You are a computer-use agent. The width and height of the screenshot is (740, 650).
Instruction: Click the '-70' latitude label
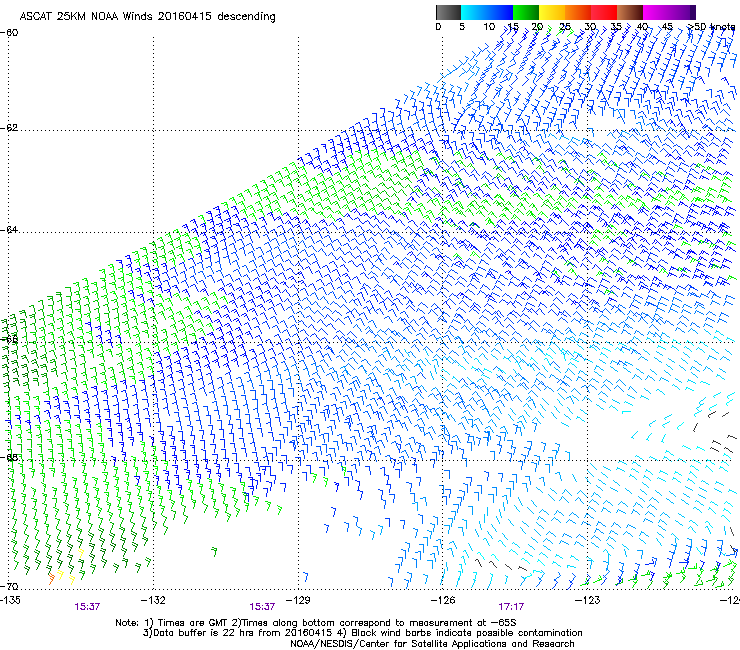pyautogui.click(x=9, y=586)
